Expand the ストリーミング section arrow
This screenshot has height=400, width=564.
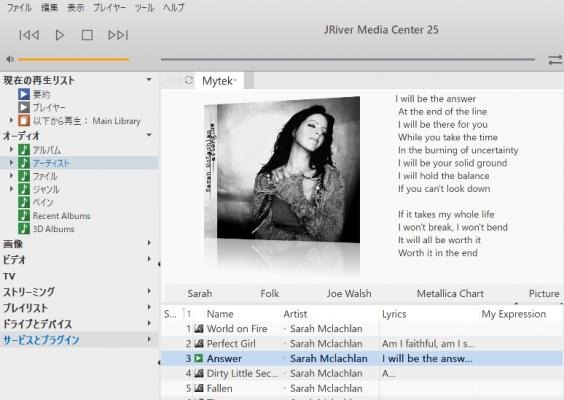click(x=149, y=291)
